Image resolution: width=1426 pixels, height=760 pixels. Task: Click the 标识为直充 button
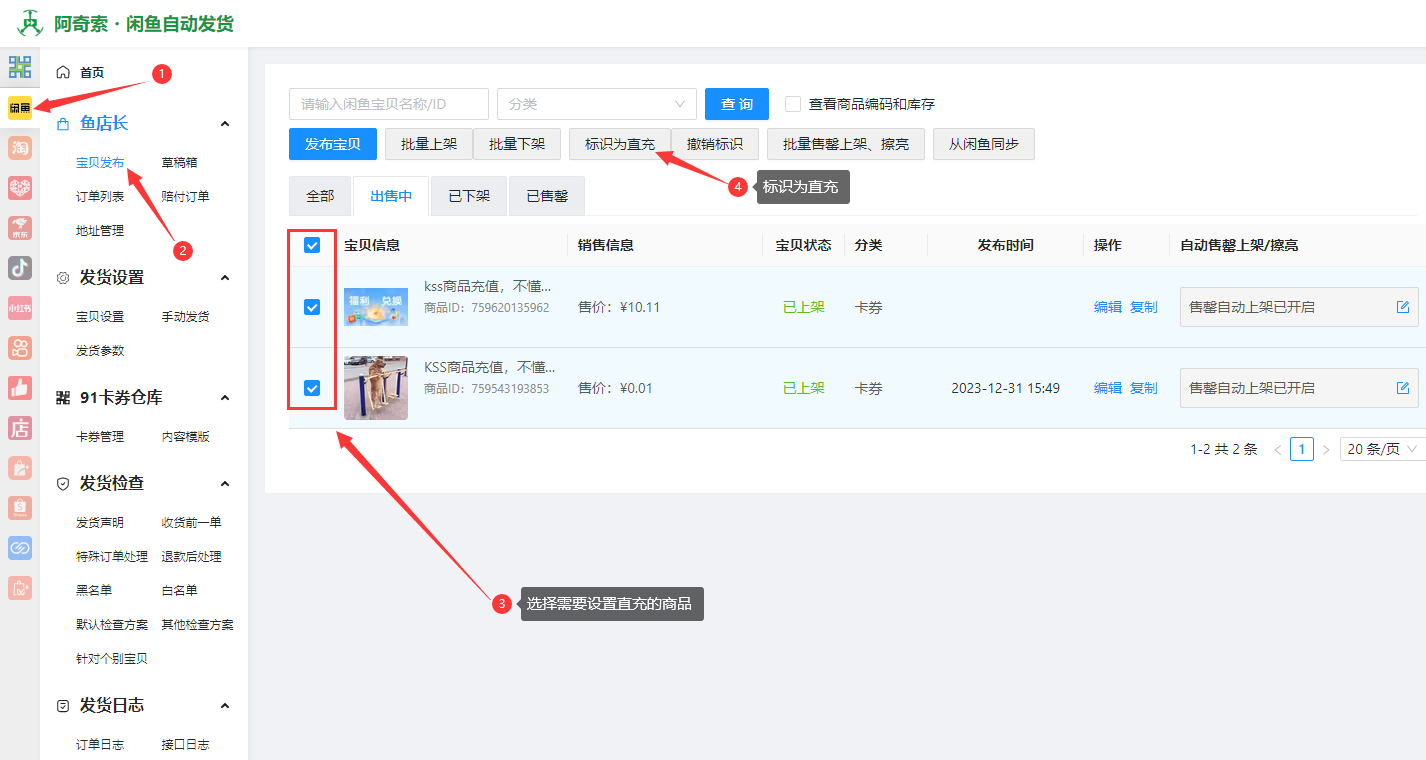pos(622,143)
